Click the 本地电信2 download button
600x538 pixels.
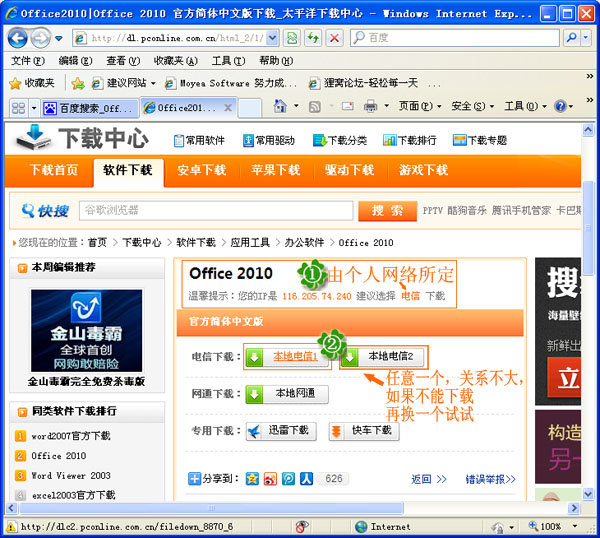coord(383,357)
